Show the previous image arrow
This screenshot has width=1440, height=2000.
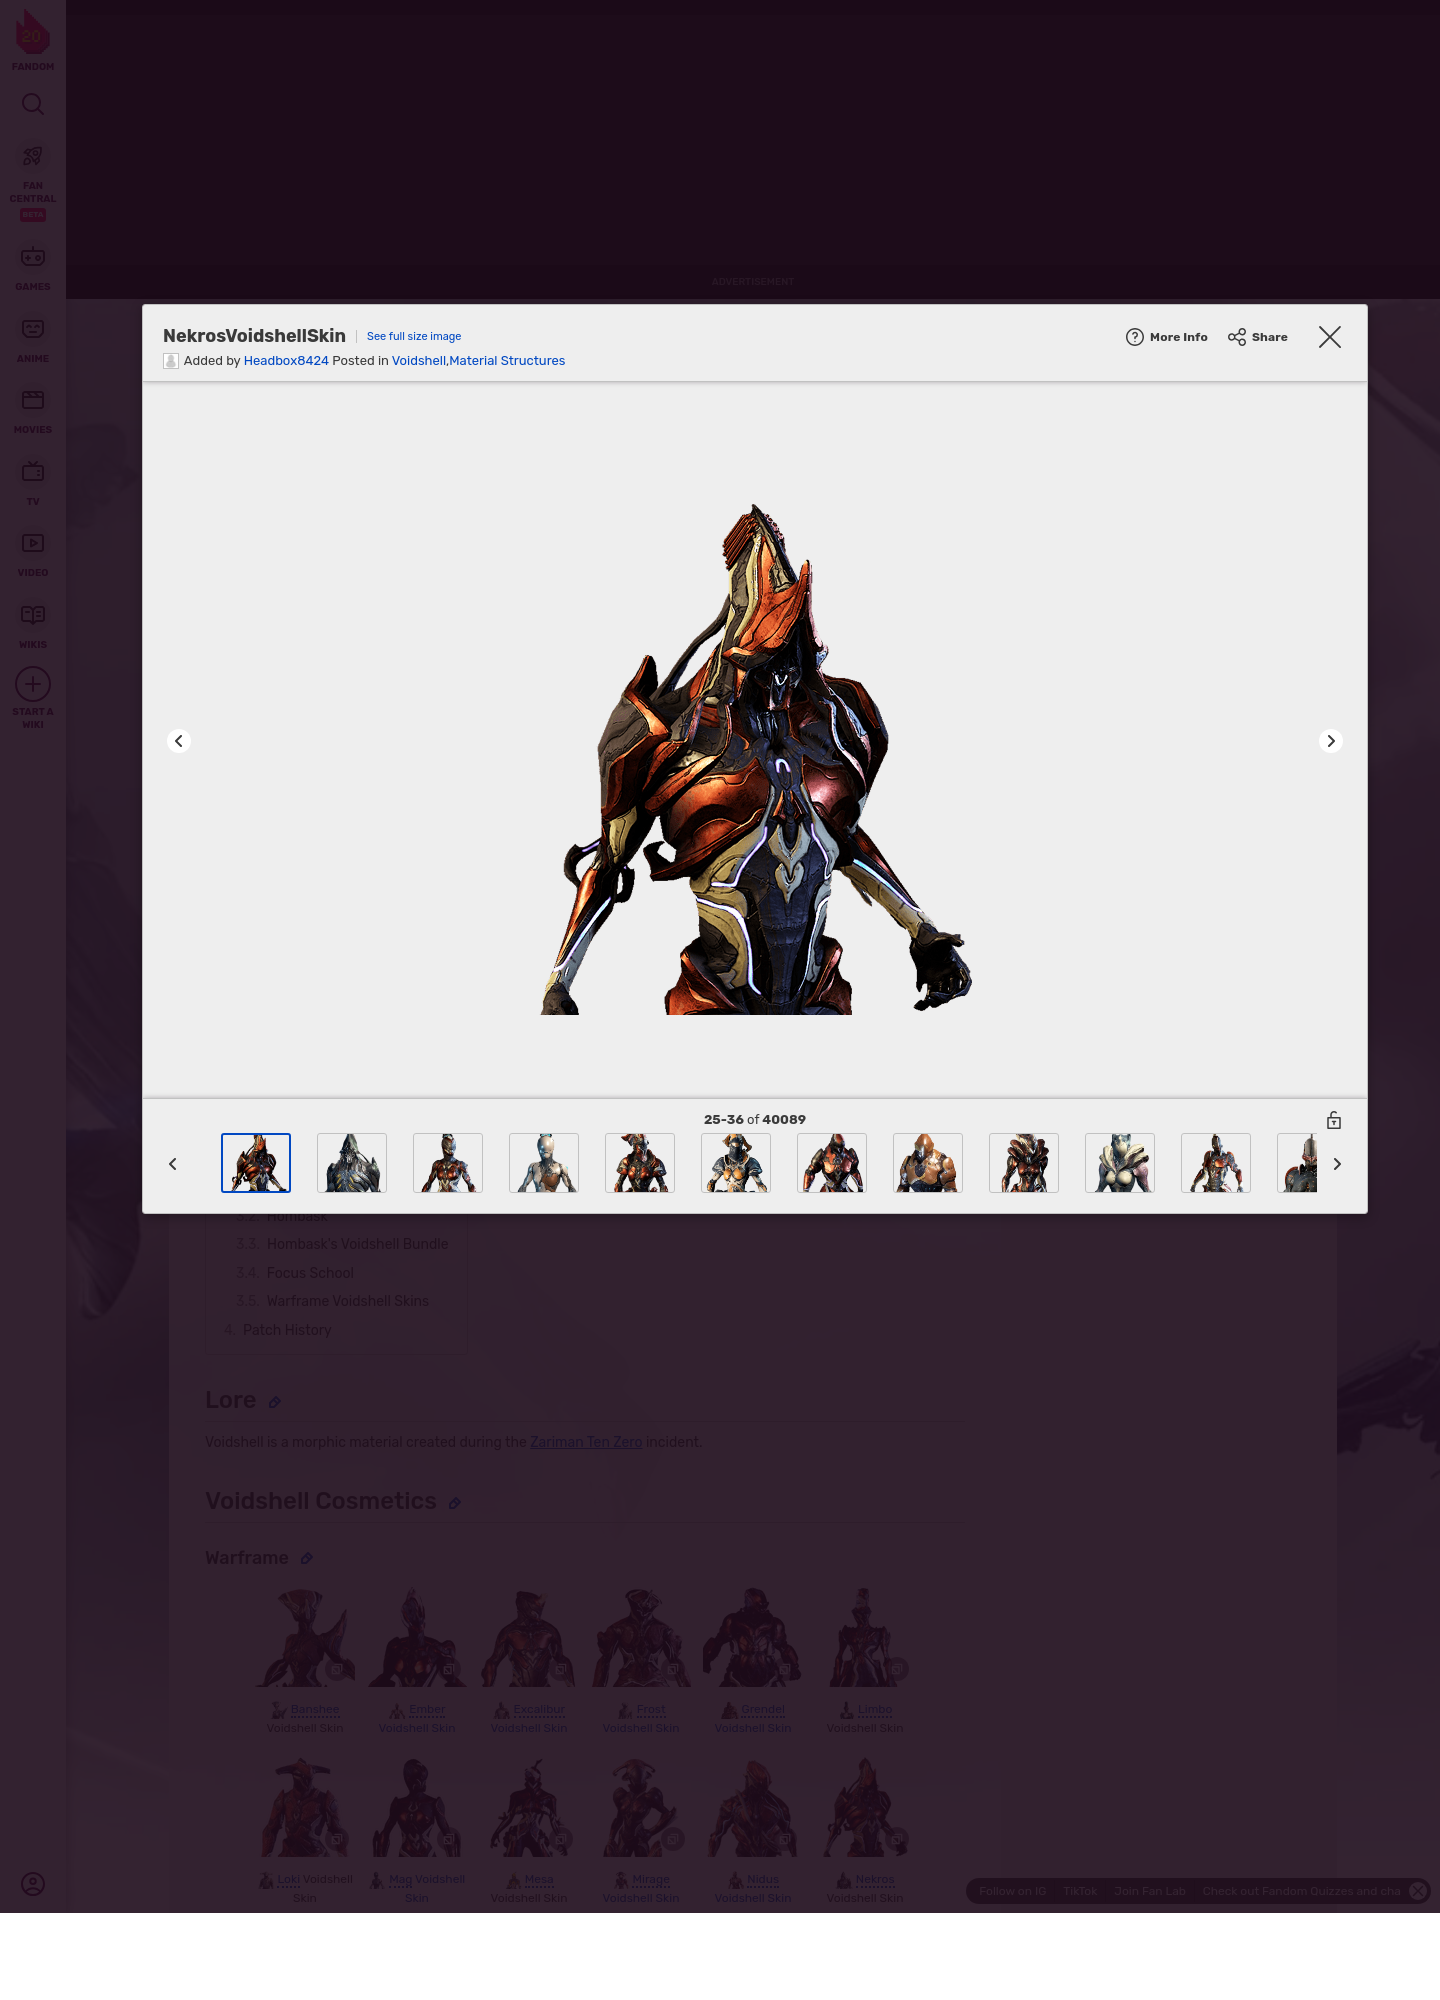click(x=179, y=741)
